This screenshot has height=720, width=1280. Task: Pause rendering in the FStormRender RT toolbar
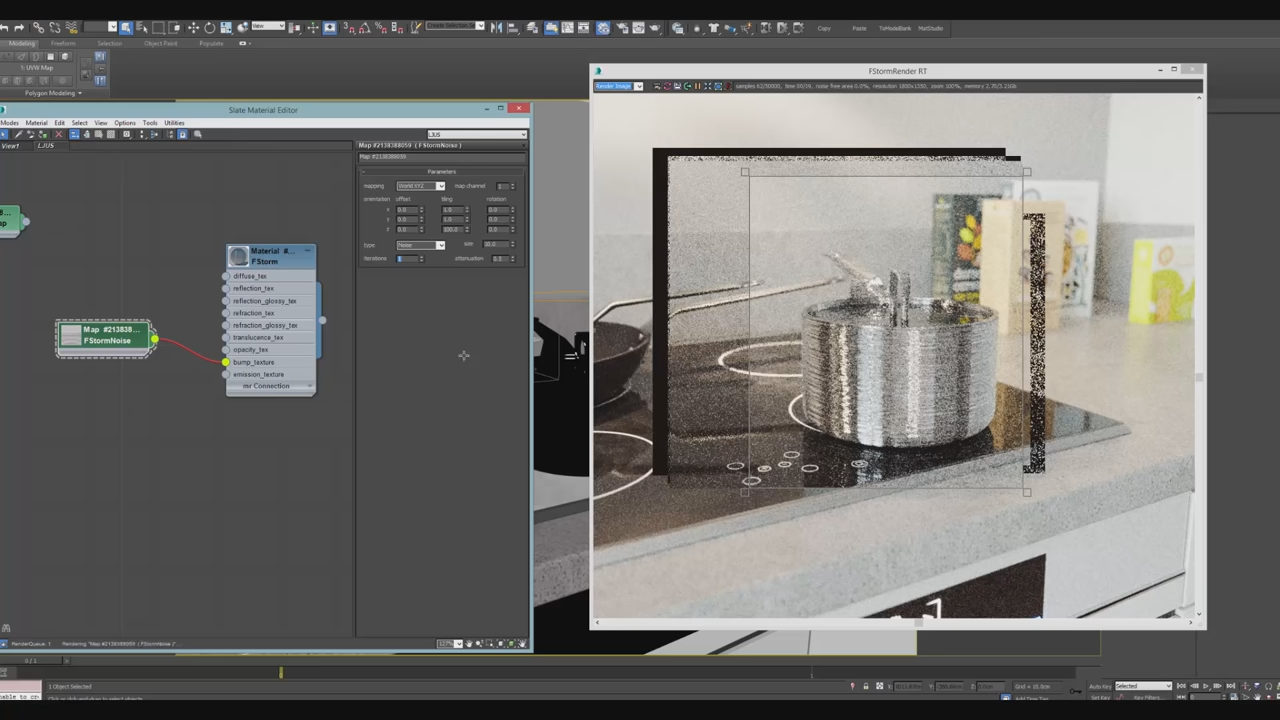coord(697,86)
